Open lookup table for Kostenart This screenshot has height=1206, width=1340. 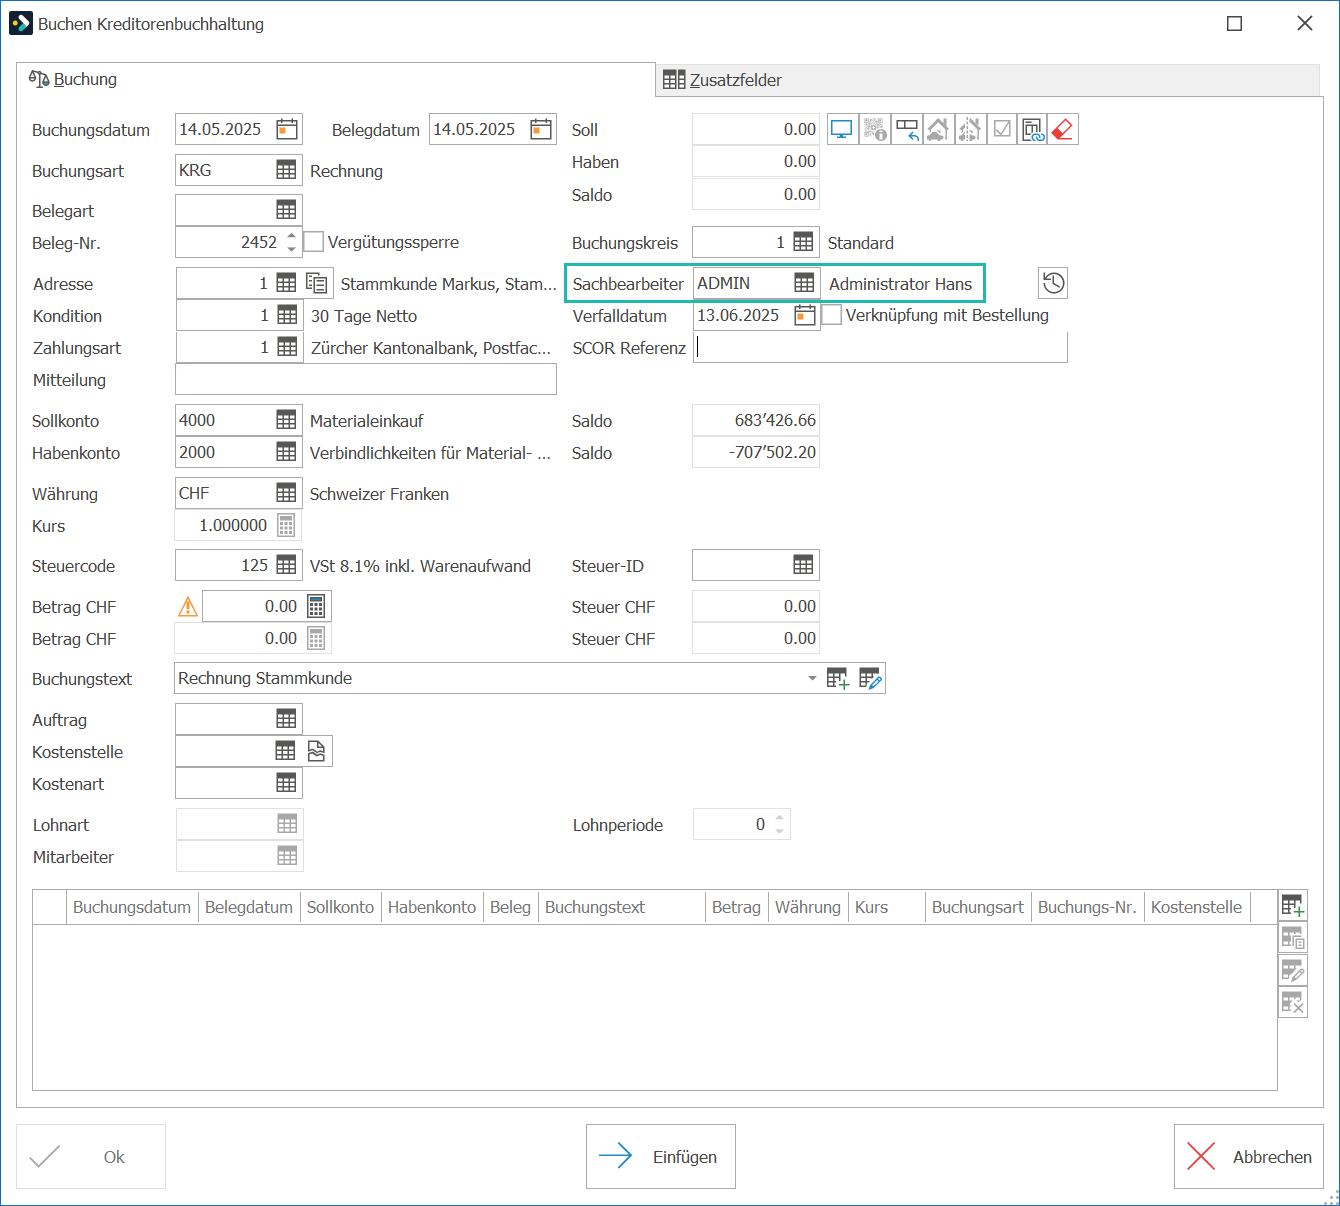click(286, 783)
